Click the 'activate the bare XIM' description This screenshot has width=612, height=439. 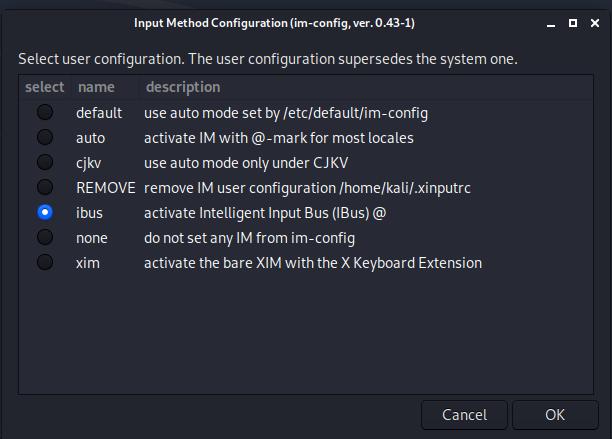pyautogui.click(x=312, y=263)
